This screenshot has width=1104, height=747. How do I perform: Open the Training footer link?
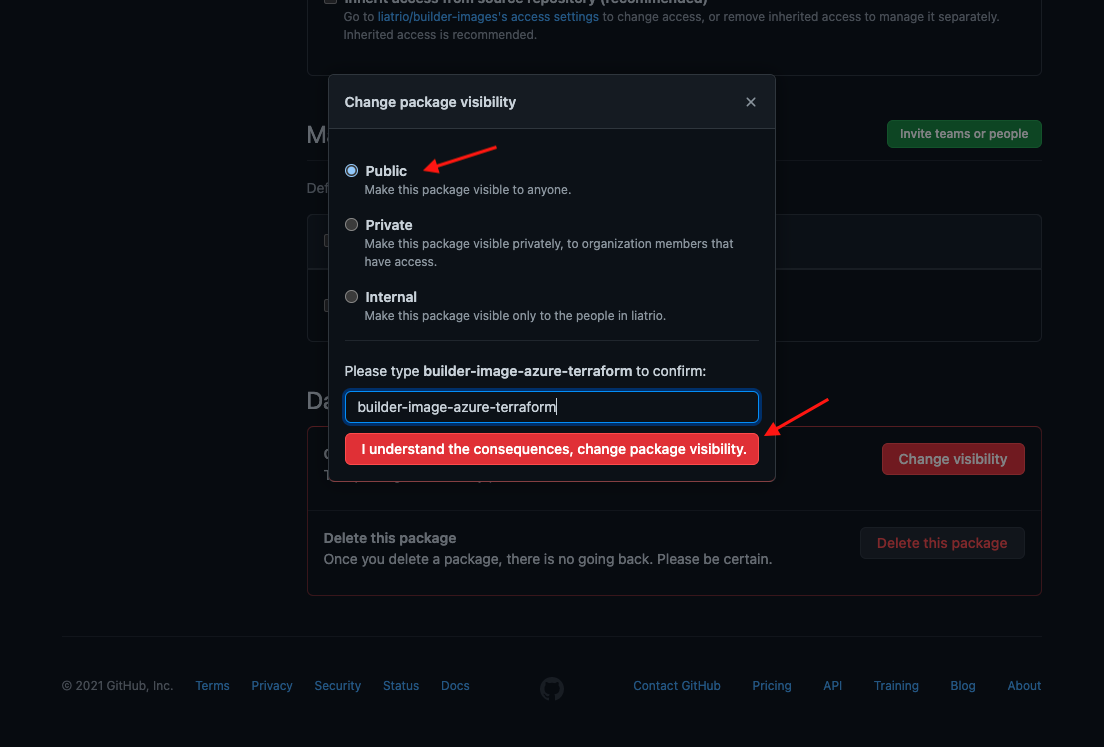[896, 686]
